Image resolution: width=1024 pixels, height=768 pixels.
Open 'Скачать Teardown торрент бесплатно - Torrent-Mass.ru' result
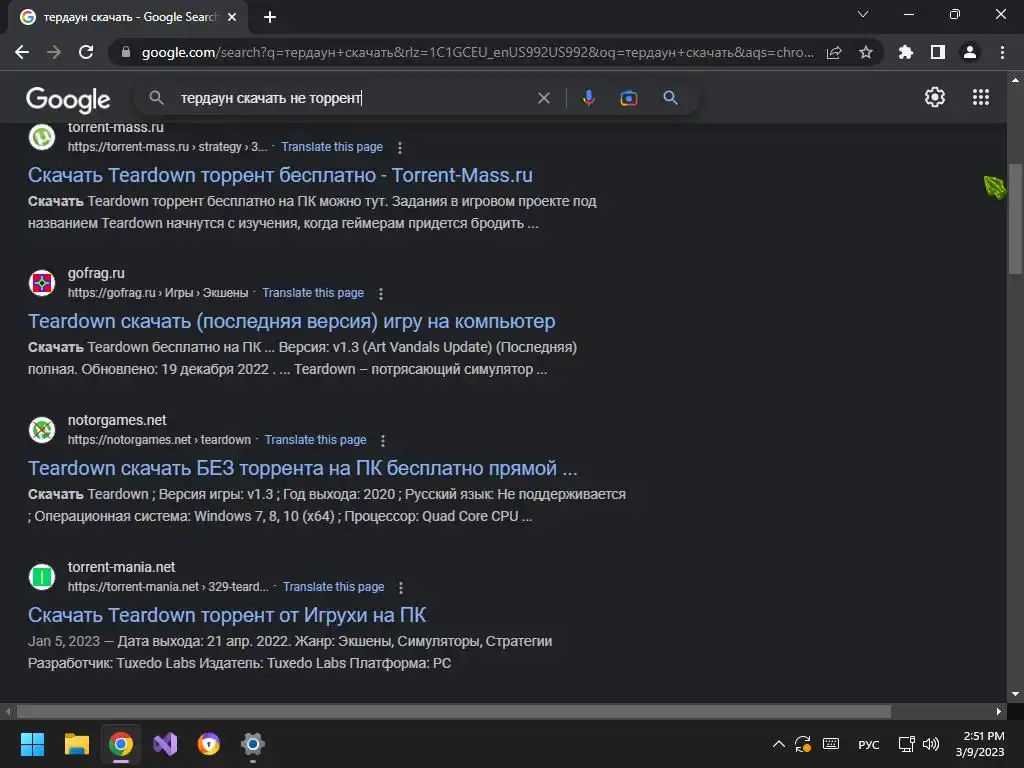coord(280,175)
